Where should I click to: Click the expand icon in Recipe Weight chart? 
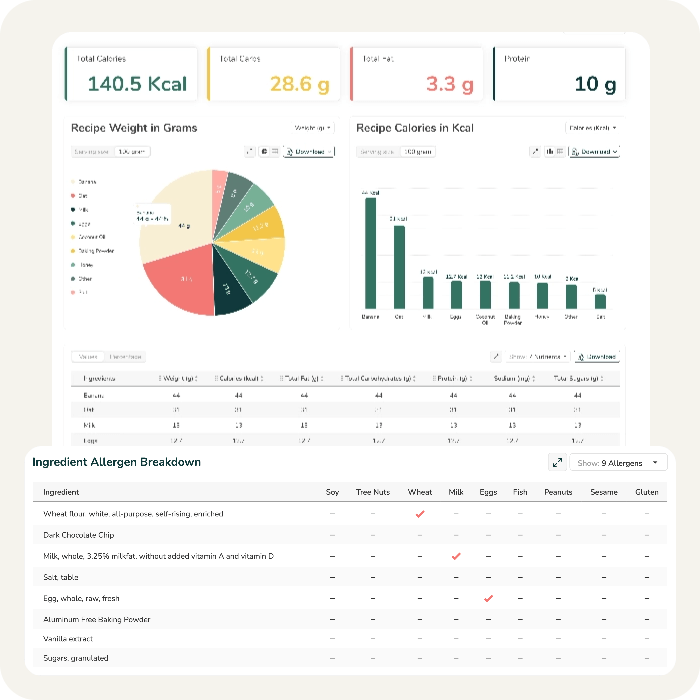250,152
